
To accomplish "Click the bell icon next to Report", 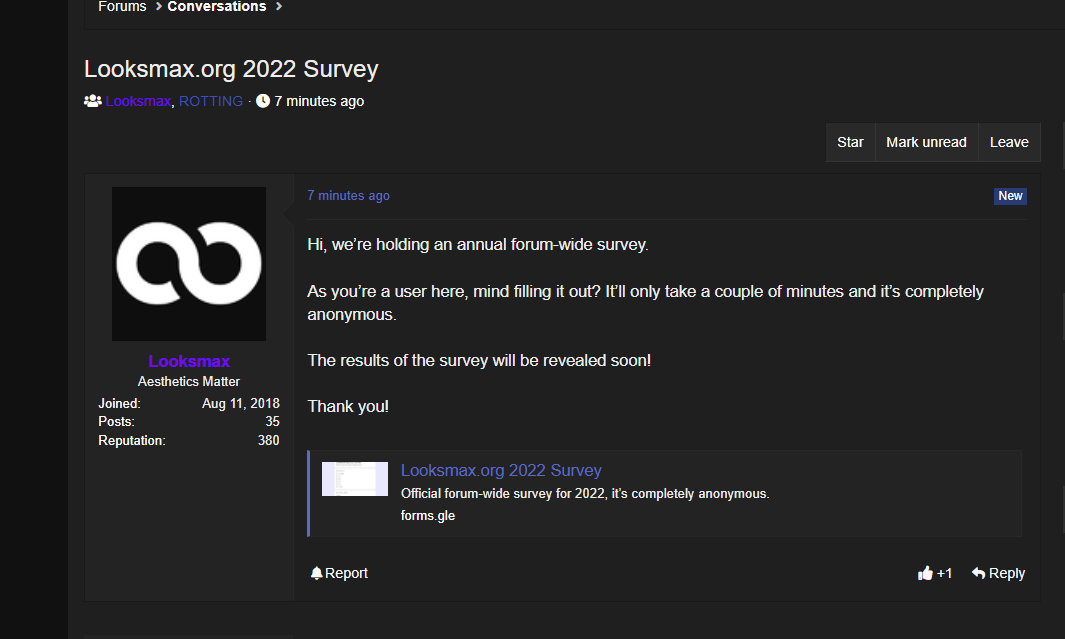I will coord(316,573).
